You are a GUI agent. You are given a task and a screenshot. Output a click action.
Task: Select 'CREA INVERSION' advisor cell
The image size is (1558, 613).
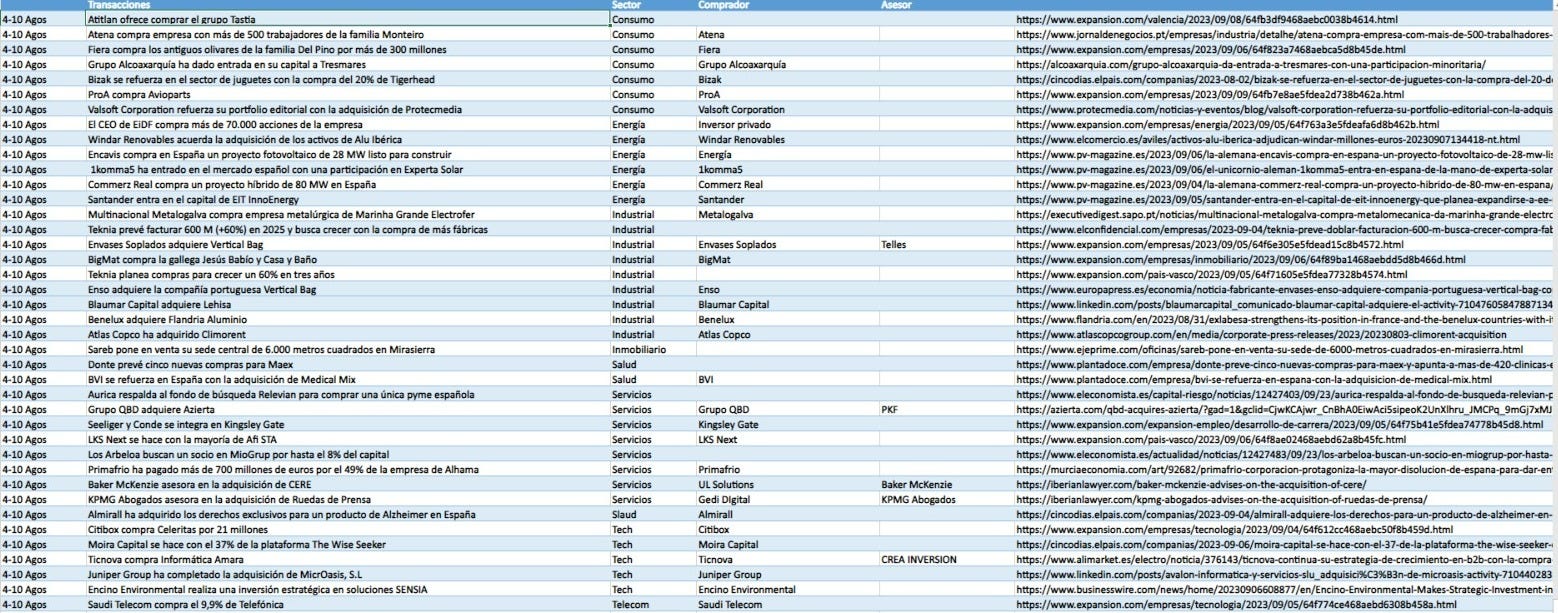pos(947,559)
